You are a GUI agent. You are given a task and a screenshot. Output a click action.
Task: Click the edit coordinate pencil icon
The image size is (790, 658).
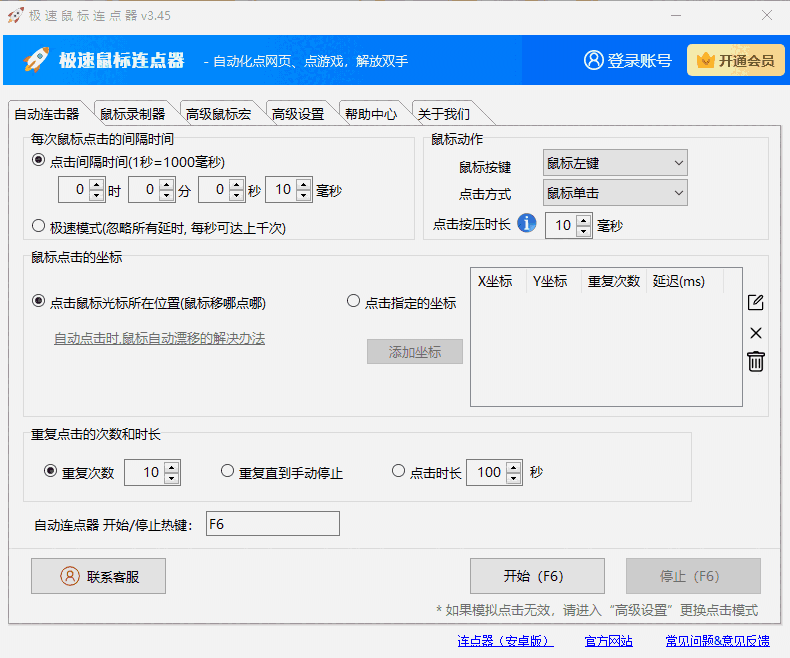pos(756,303)
